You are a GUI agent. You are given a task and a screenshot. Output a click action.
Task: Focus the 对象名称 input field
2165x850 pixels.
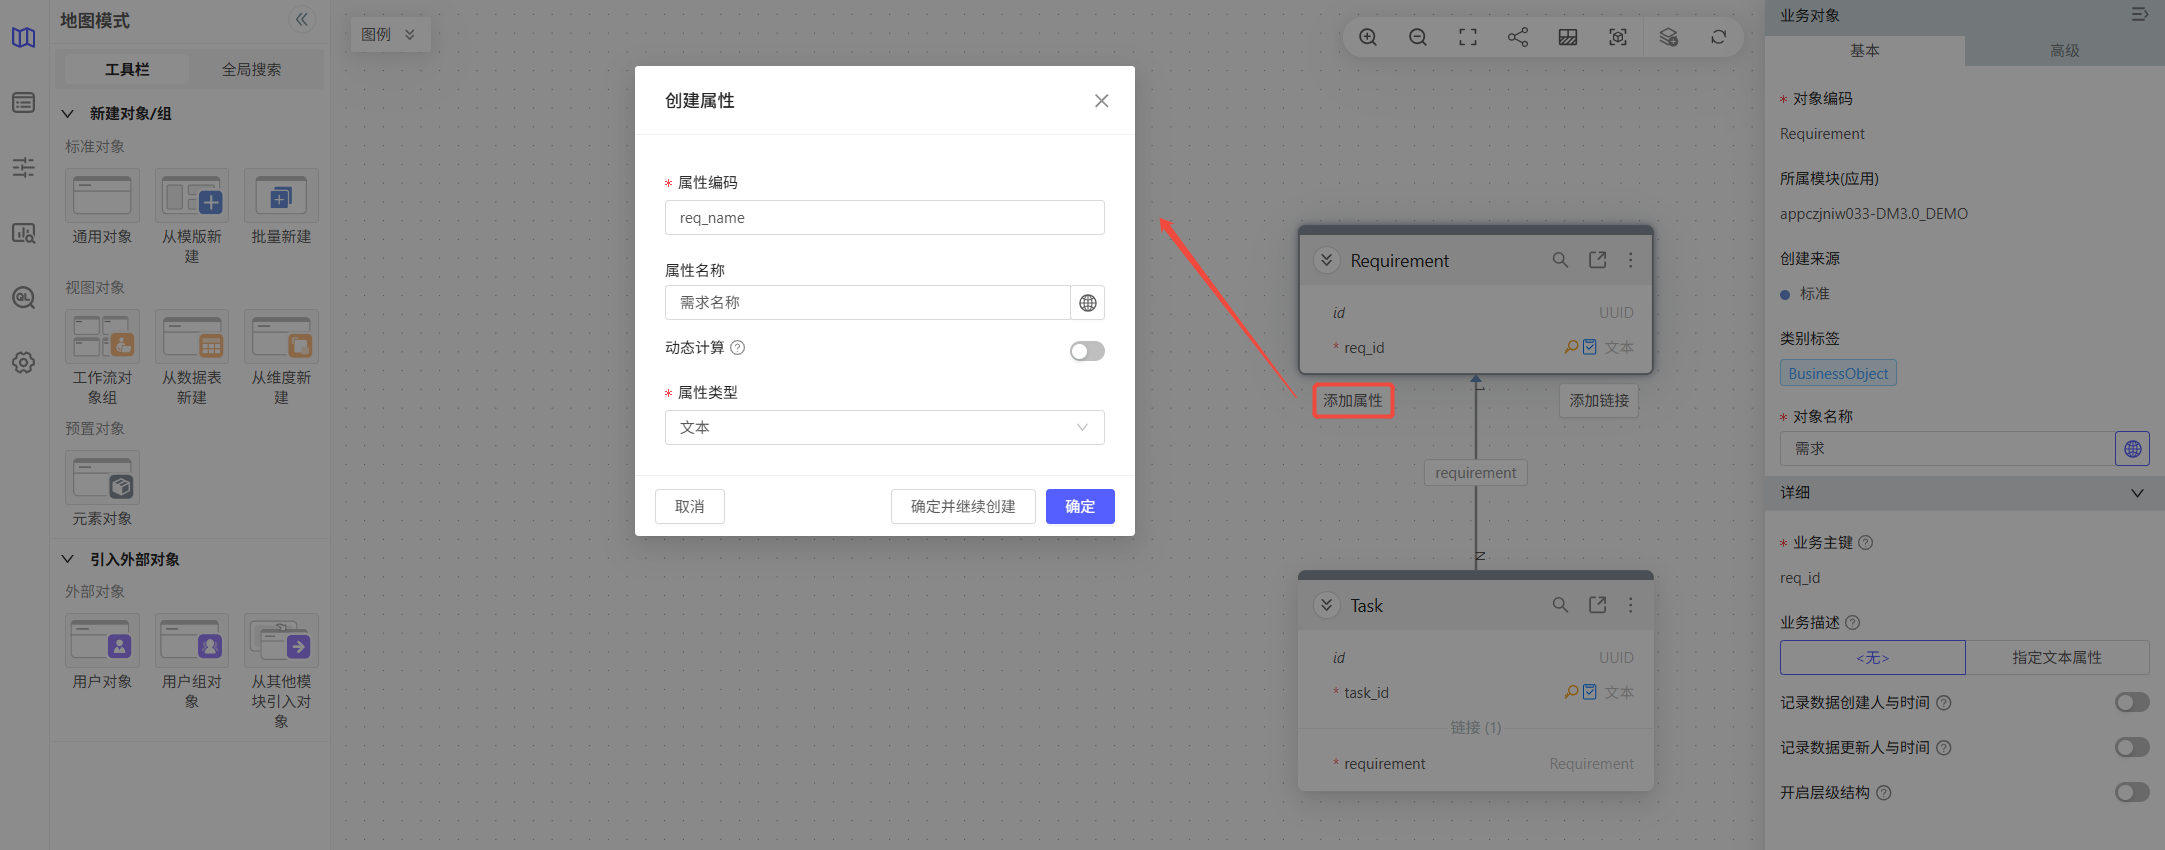click(1948, 449)
